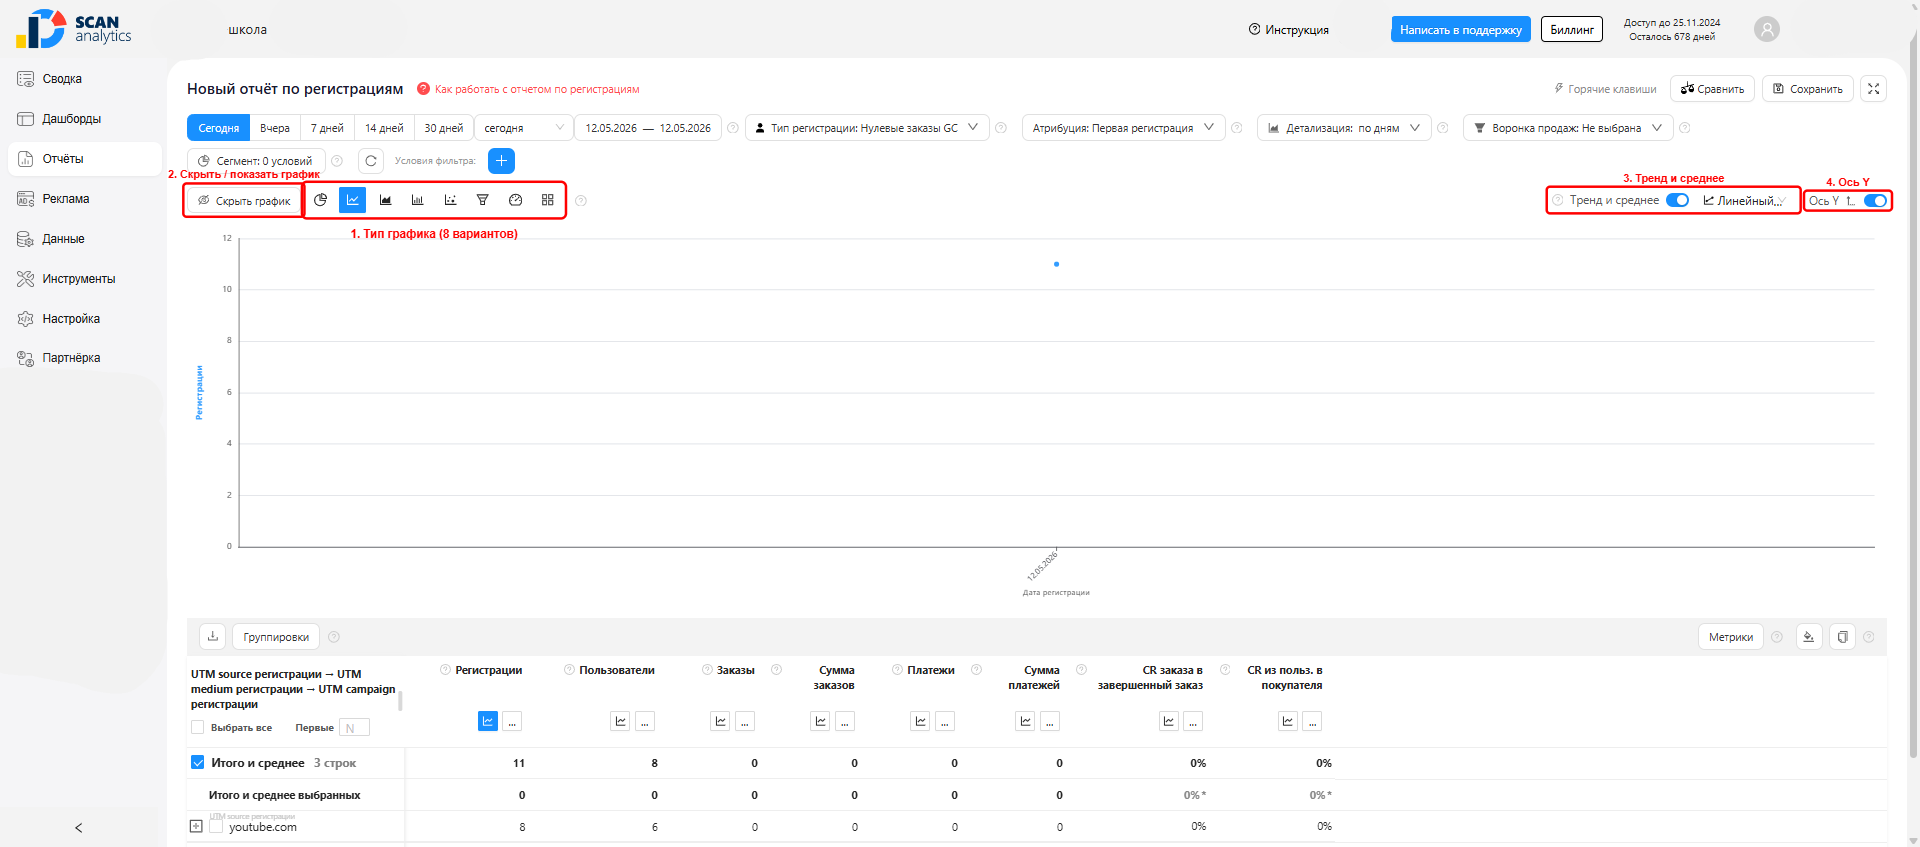
Task: Select the line chart type icon
Action: pos(352,200)
